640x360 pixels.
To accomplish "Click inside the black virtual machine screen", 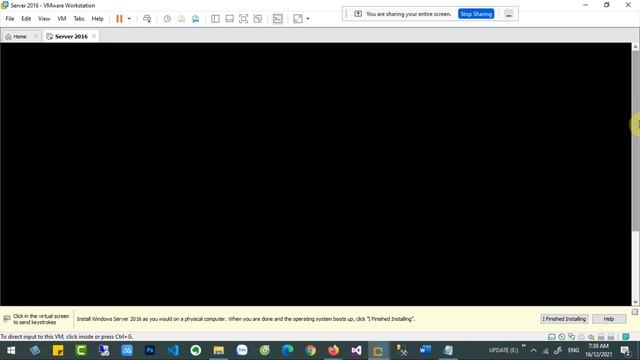I will click(316, 174).
